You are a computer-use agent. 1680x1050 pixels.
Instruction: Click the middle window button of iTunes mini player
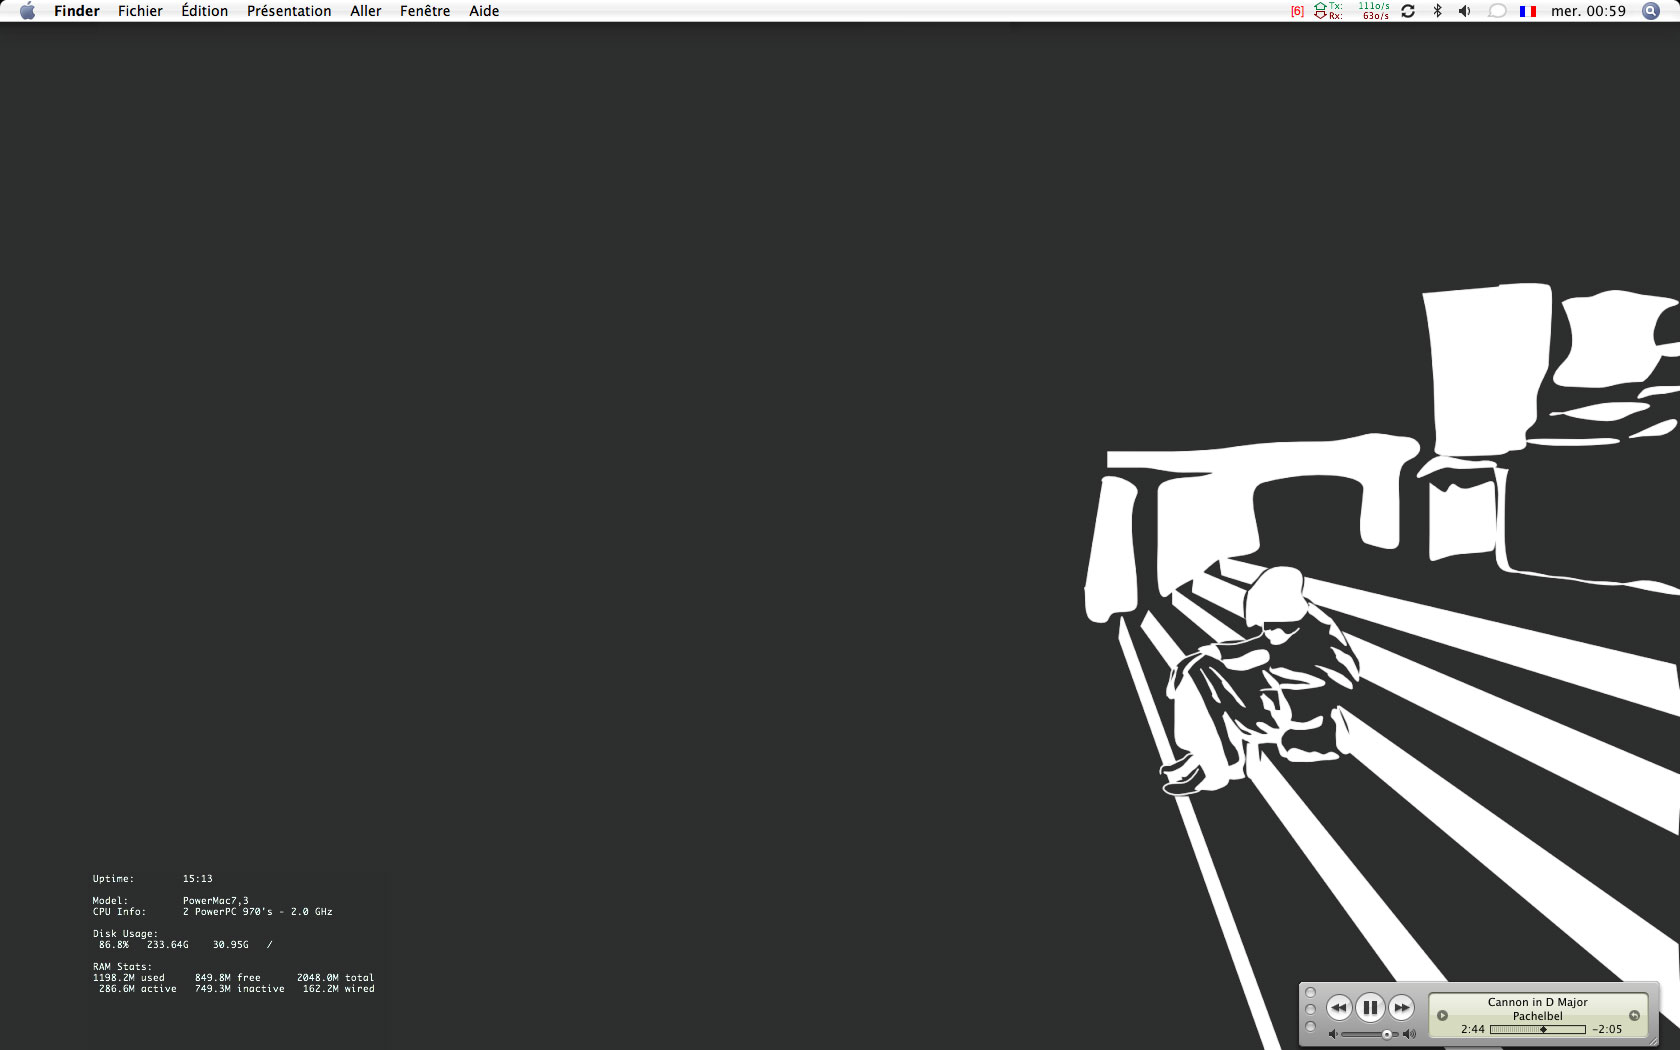(1311, 1010)
